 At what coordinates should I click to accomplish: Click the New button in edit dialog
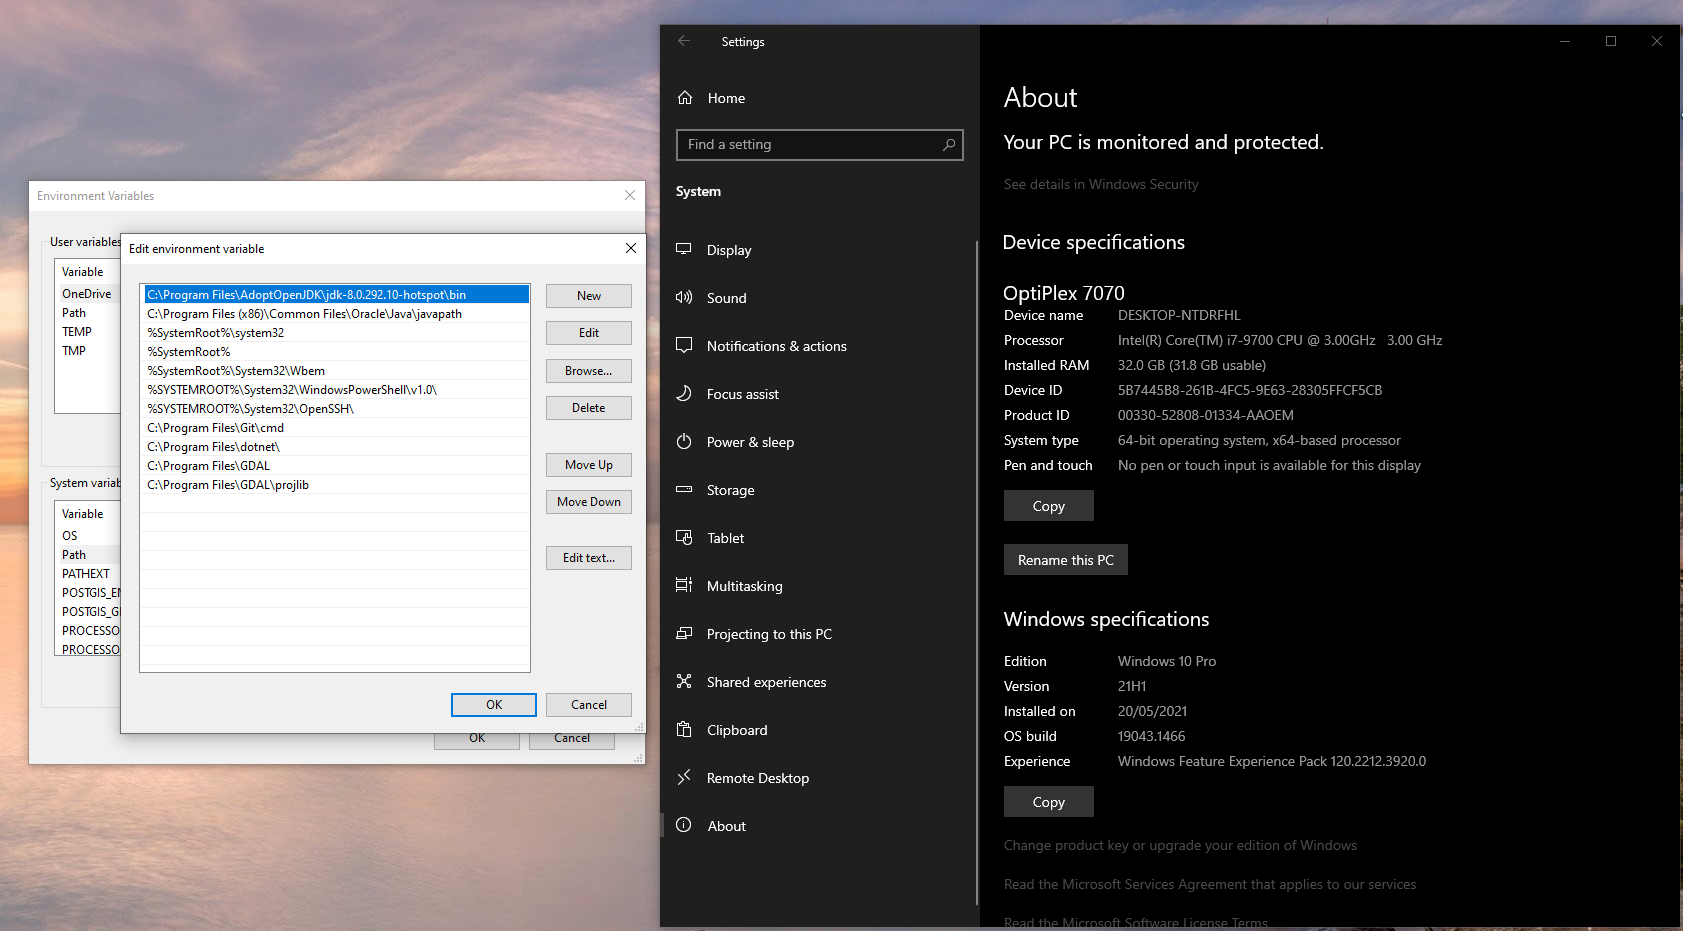tap(589, 296)
